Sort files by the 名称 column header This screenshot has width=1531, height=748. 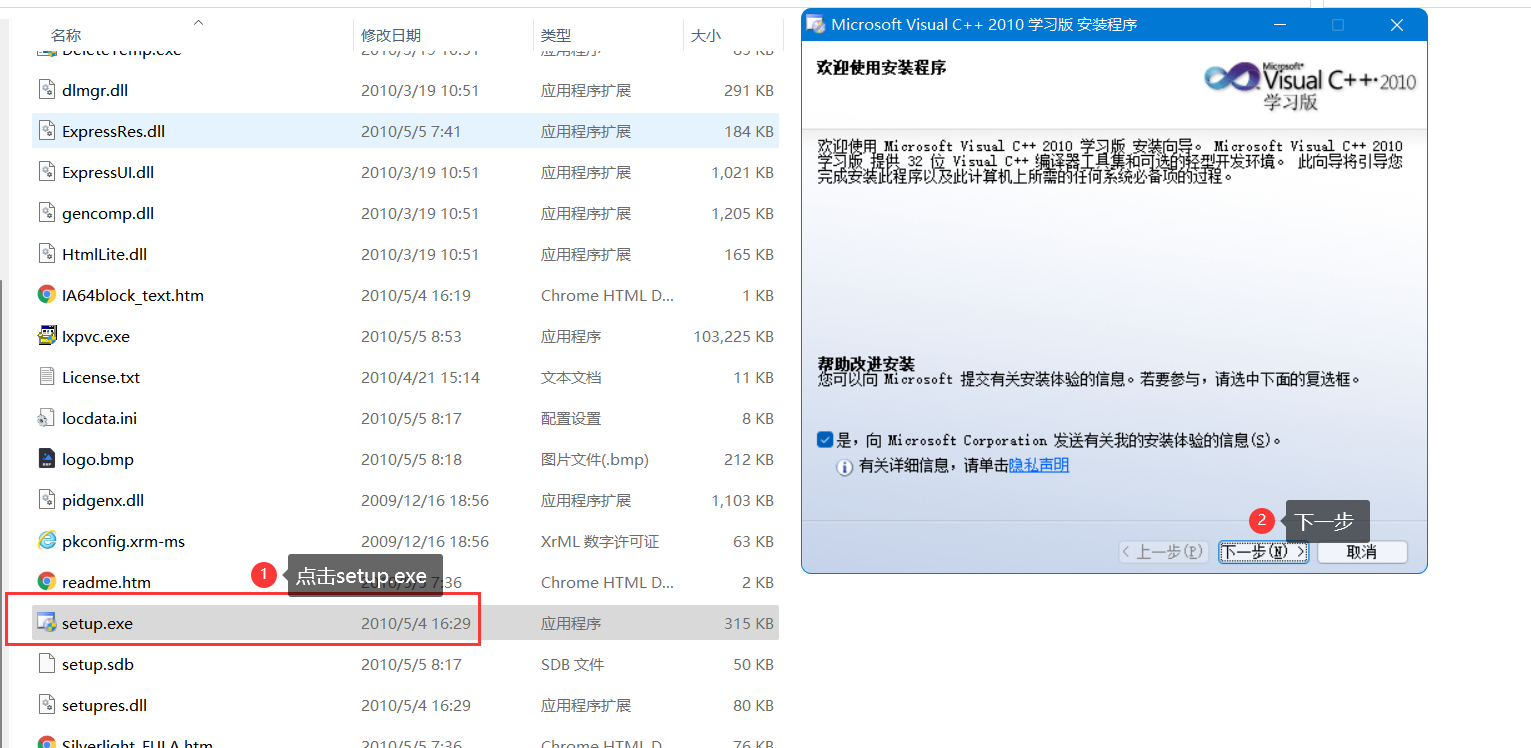point(66,35)
